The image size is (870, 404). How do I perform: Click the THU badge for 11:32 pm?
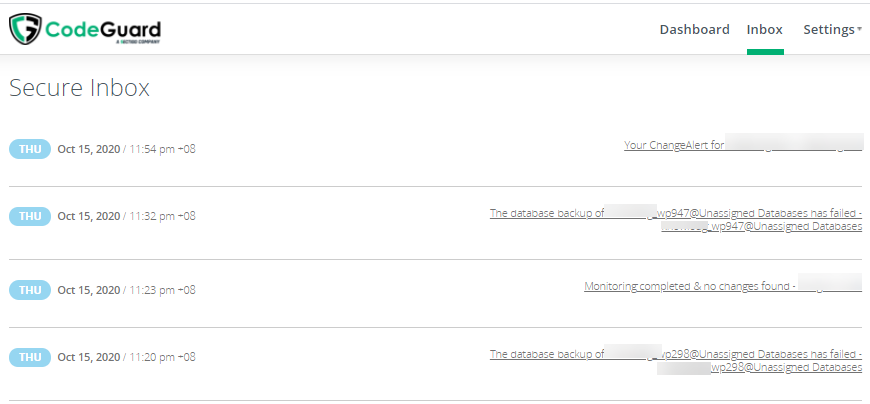pos(30,216)
